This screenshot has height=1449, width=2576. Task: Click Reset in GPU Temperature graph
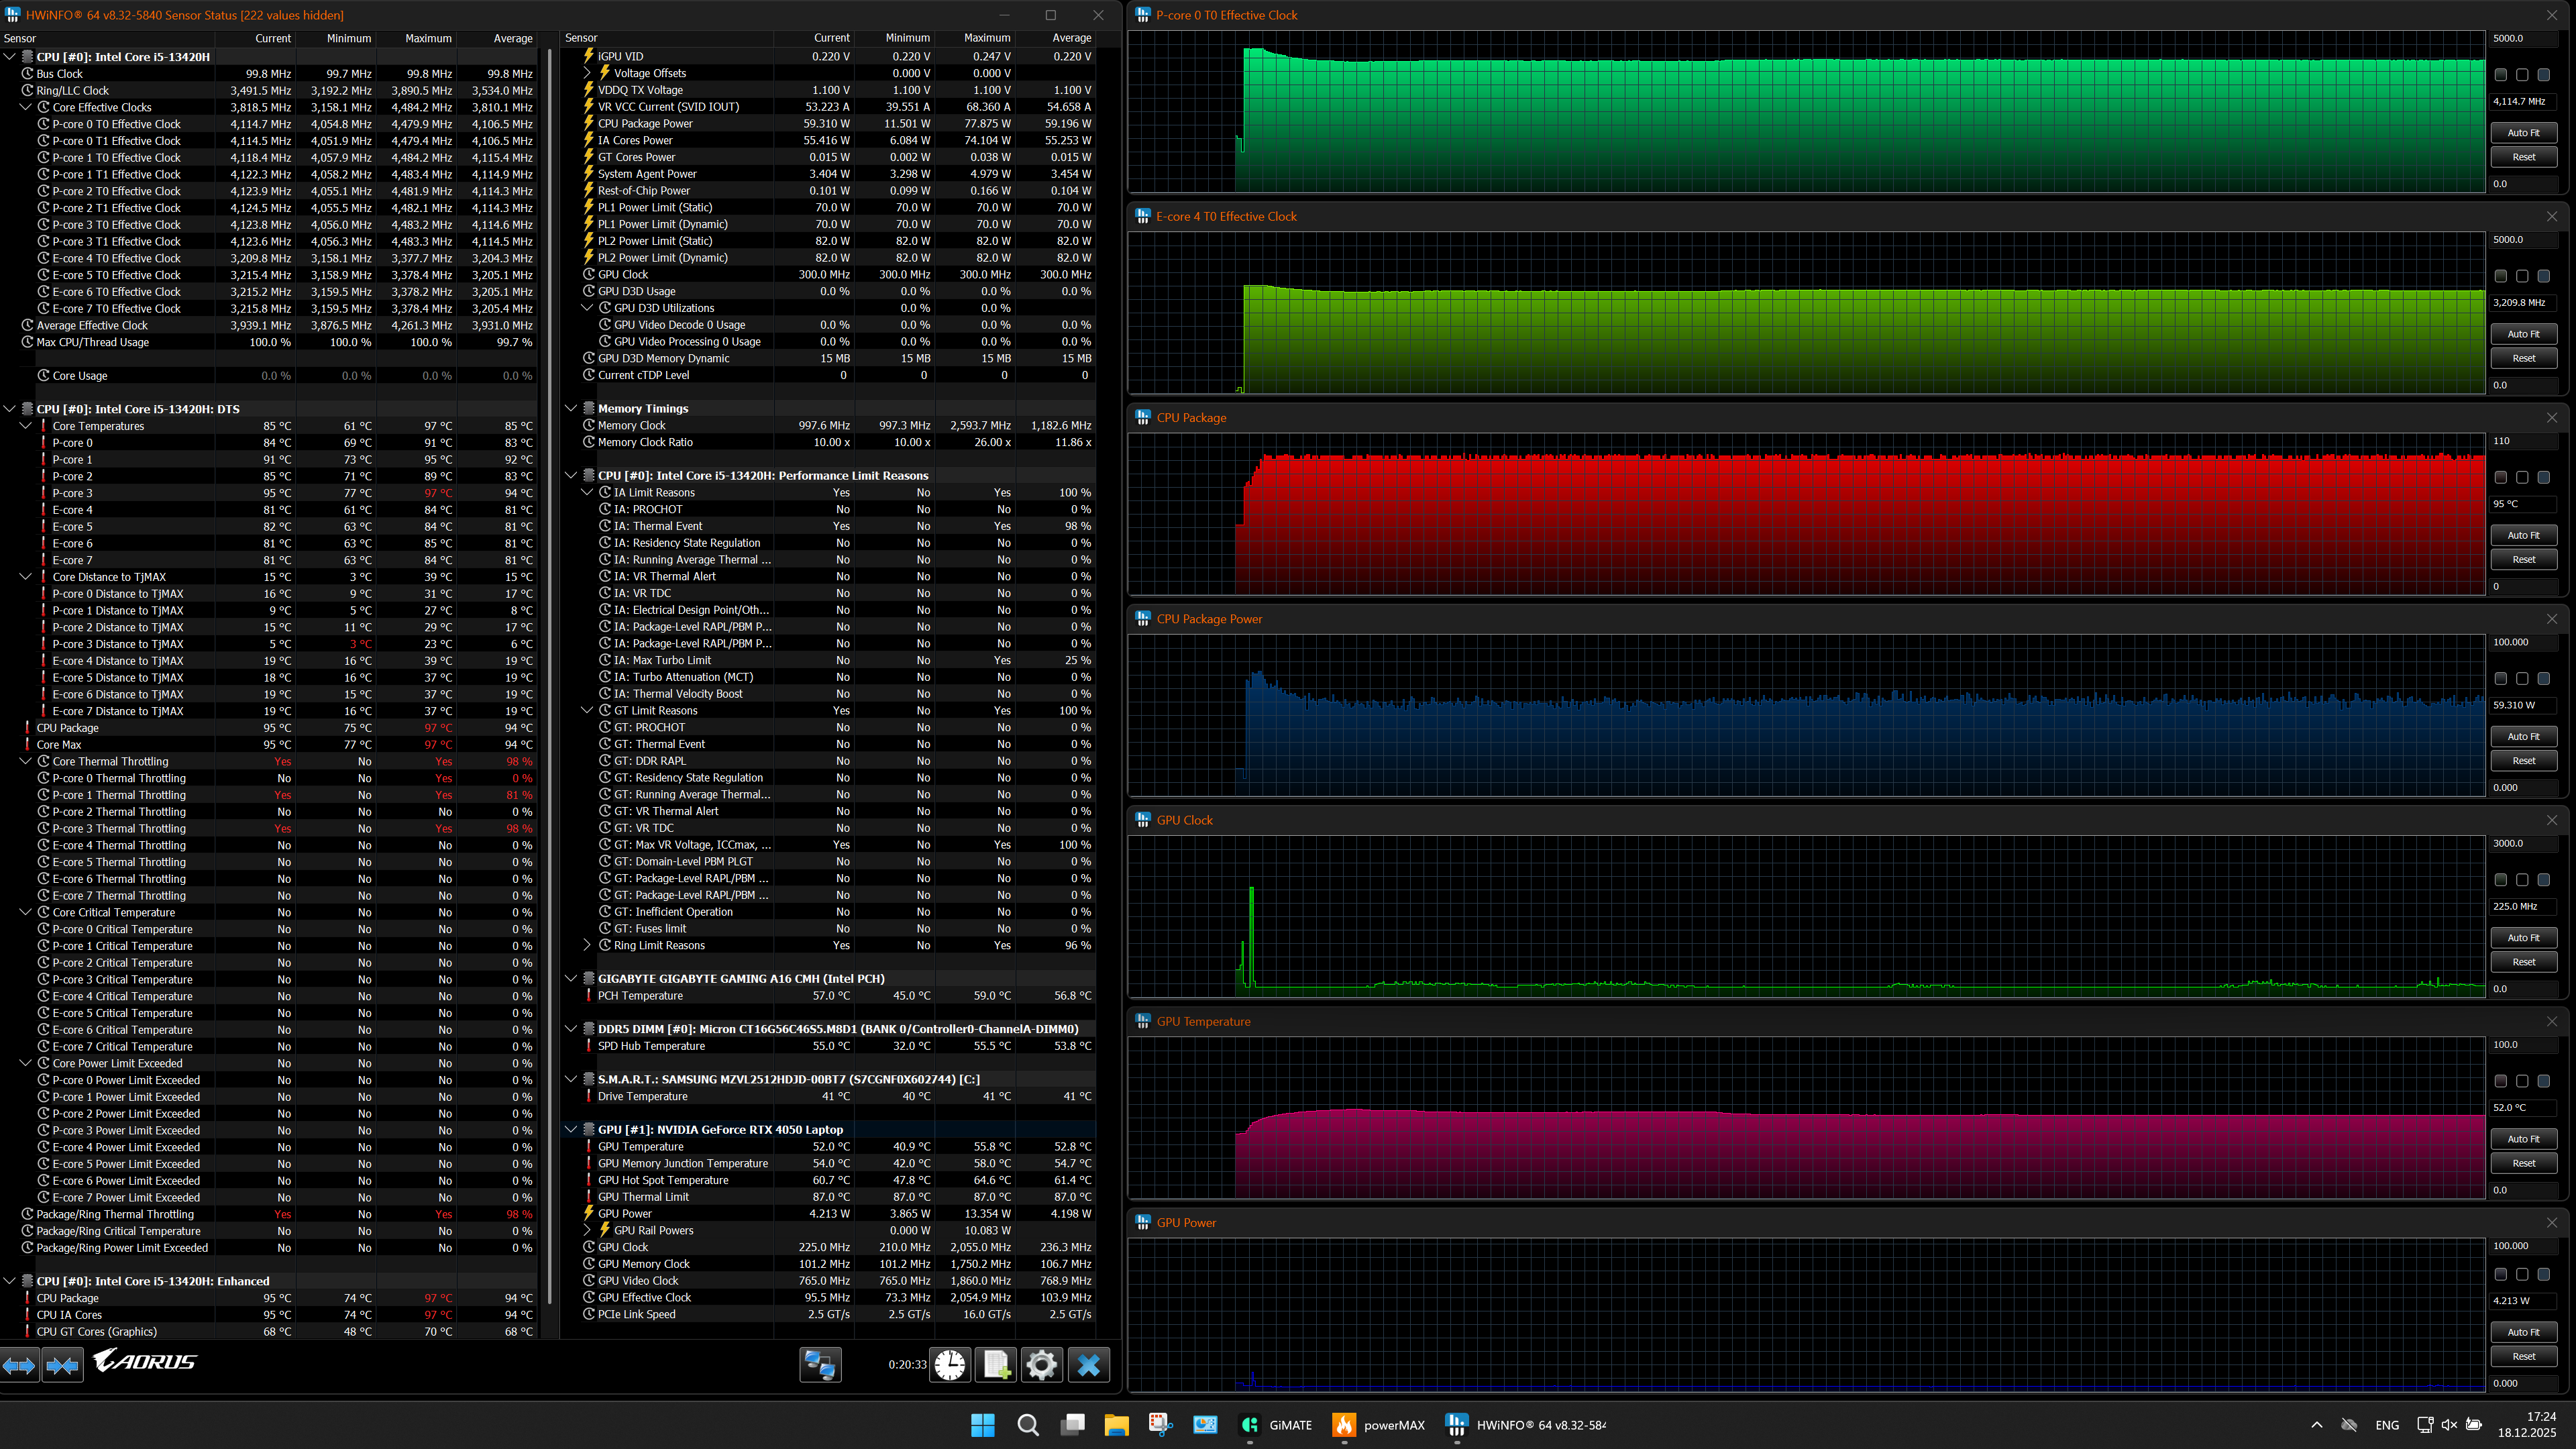pos(2523,1163)
